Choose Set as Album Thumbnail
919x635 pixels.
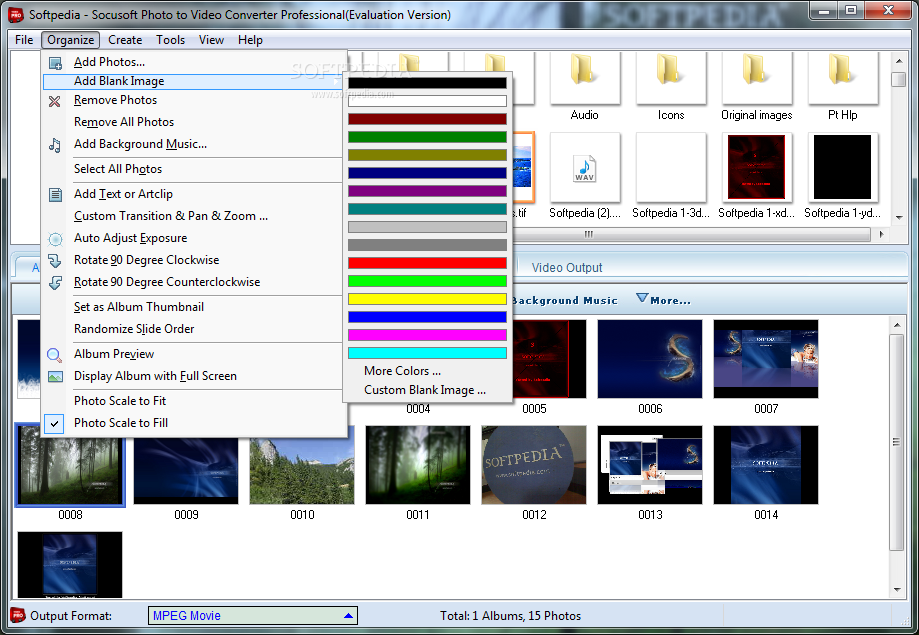(139, 307)
